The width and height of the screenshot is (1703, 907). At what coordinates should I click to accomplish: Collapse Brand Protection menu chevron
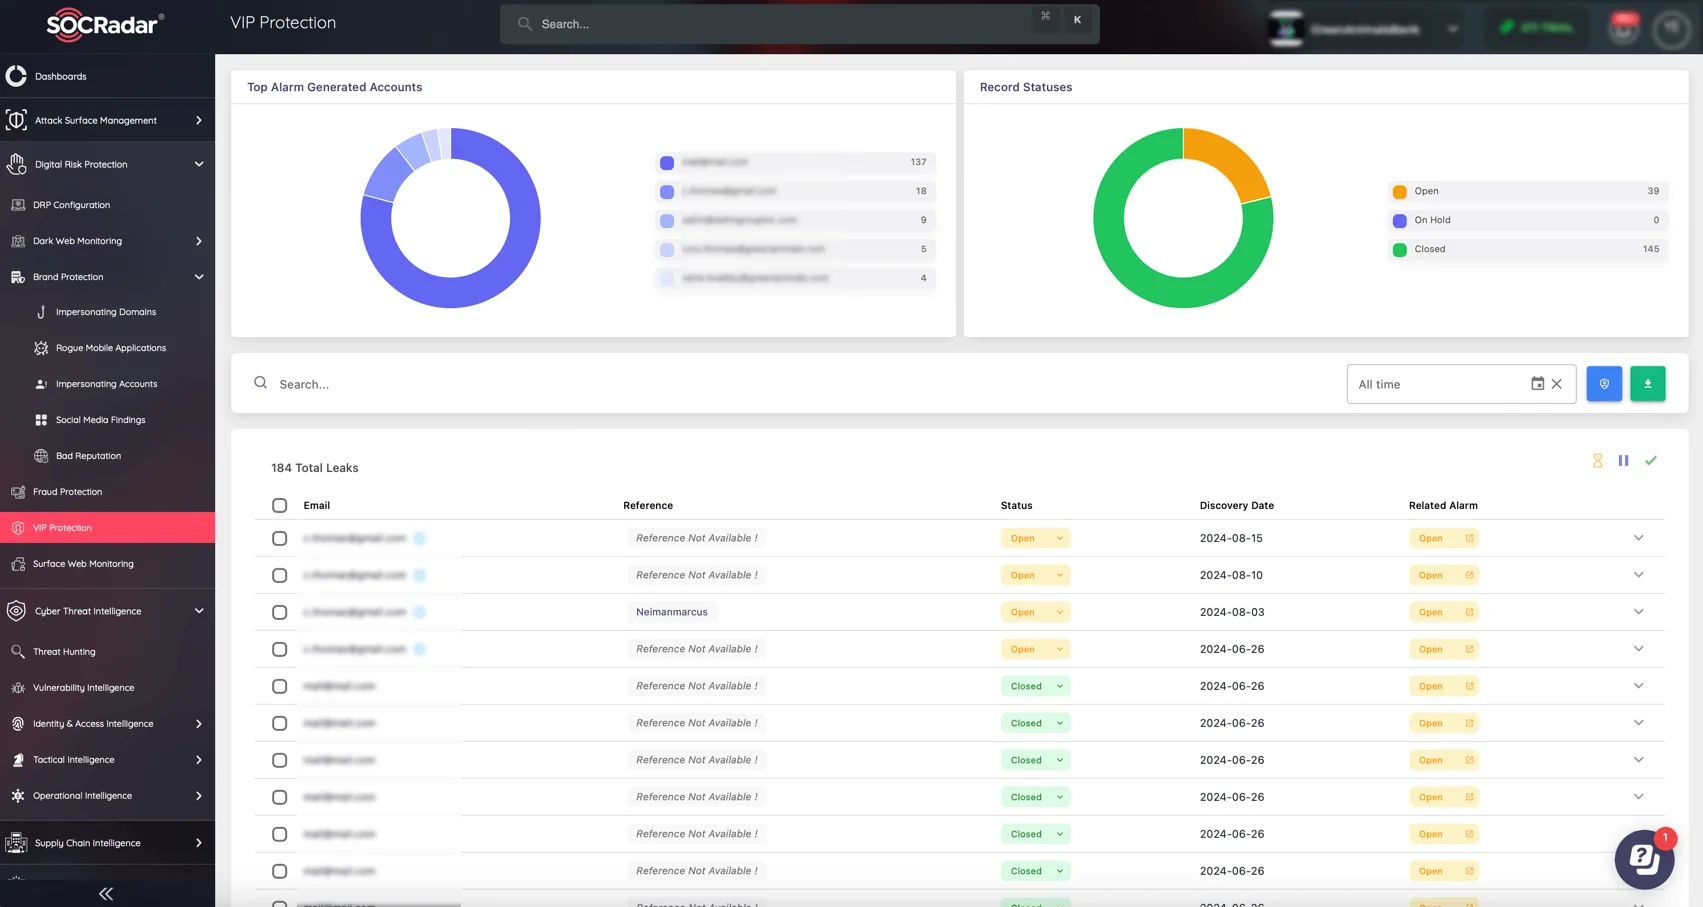point(199,277)
